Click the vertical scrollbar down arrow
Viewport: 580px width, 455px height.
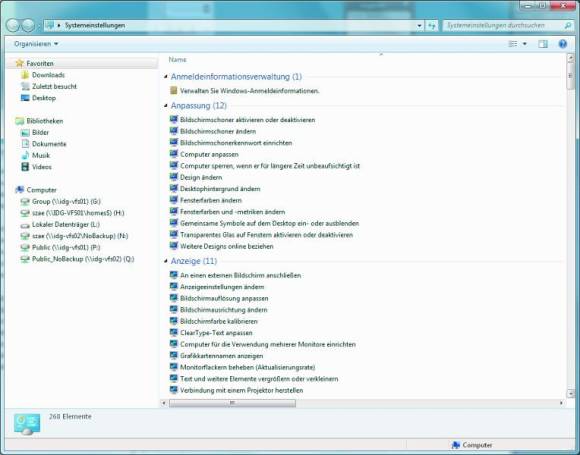click(570, 394)
